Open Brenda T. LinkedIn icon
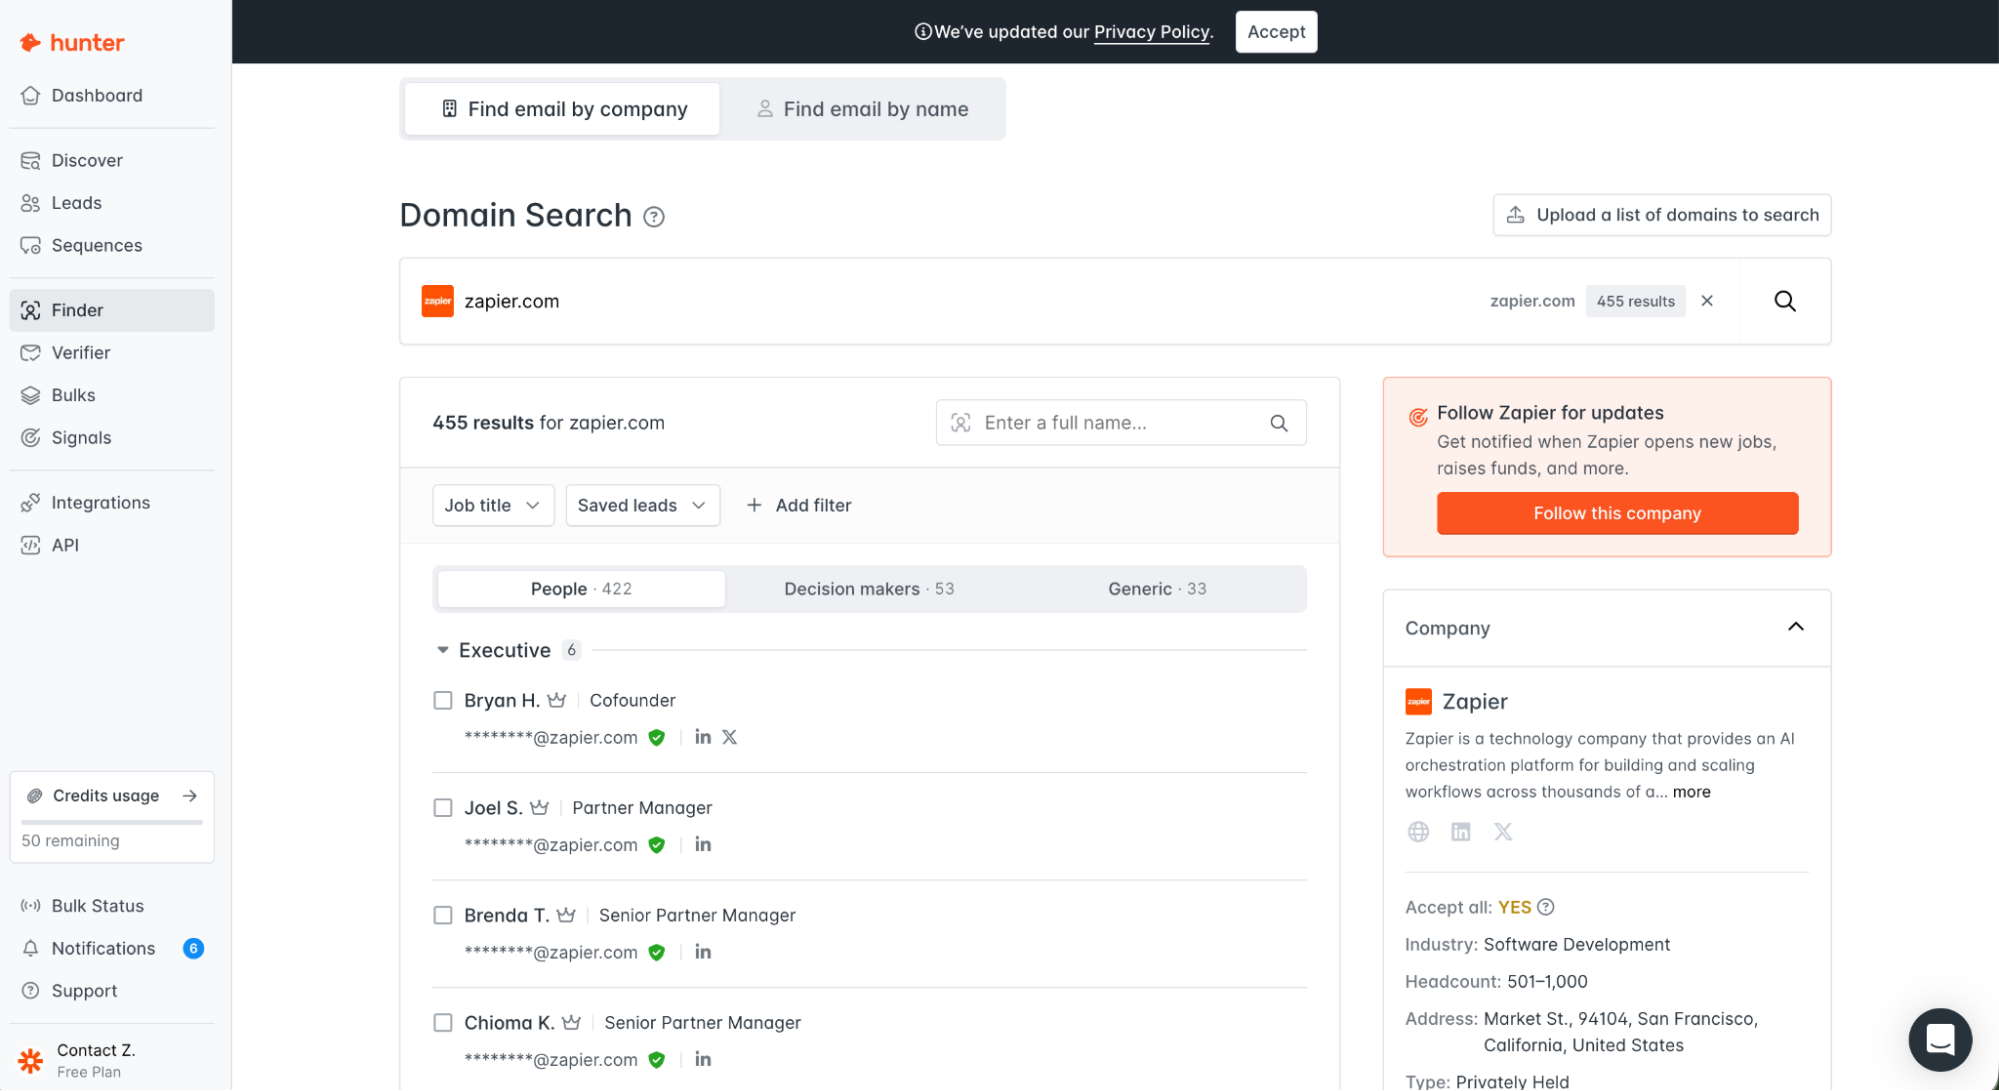 [x=703, y=952]
